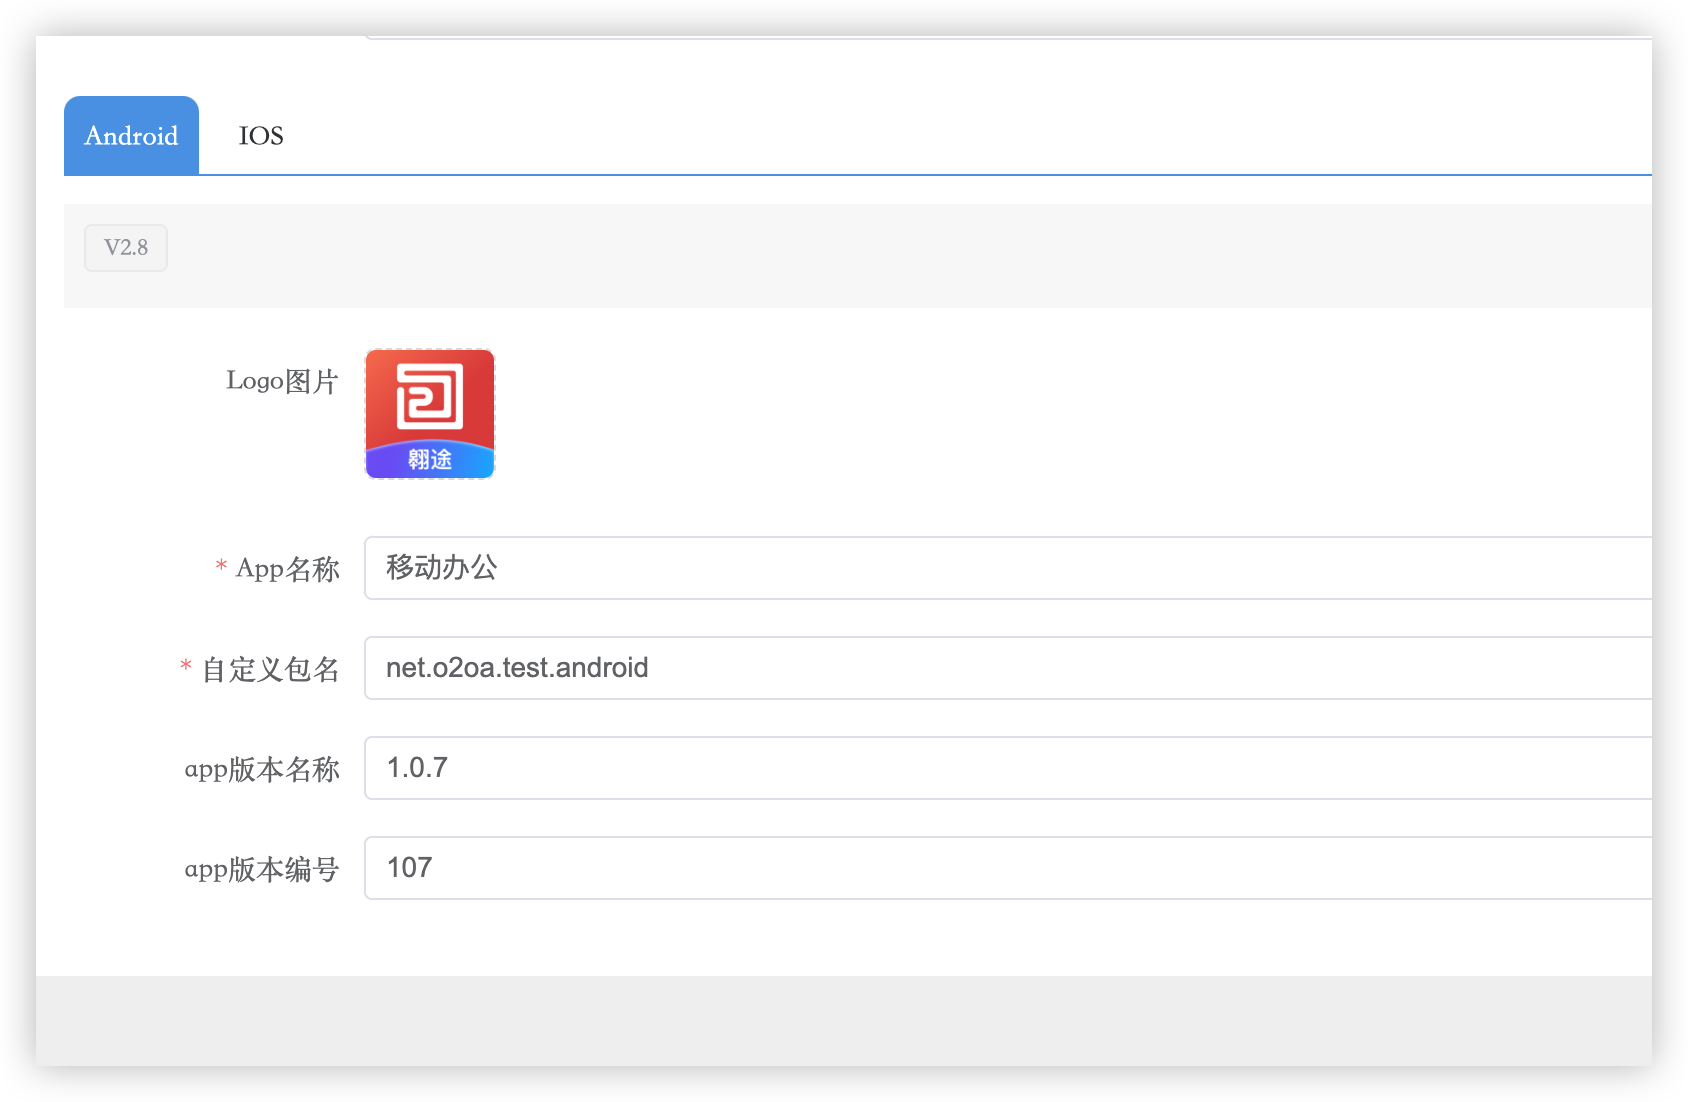Click the white spiral symbol in the logo
Viewport: 1688px width, 1102px height.
coord(430,396)
